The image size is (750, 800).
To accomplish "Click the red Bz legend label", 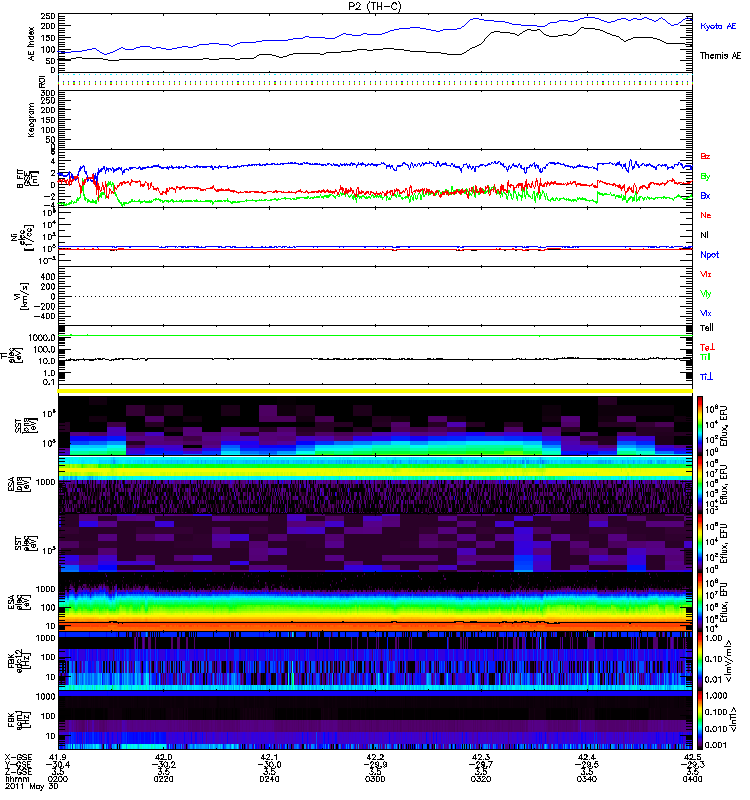I will 705,156.
